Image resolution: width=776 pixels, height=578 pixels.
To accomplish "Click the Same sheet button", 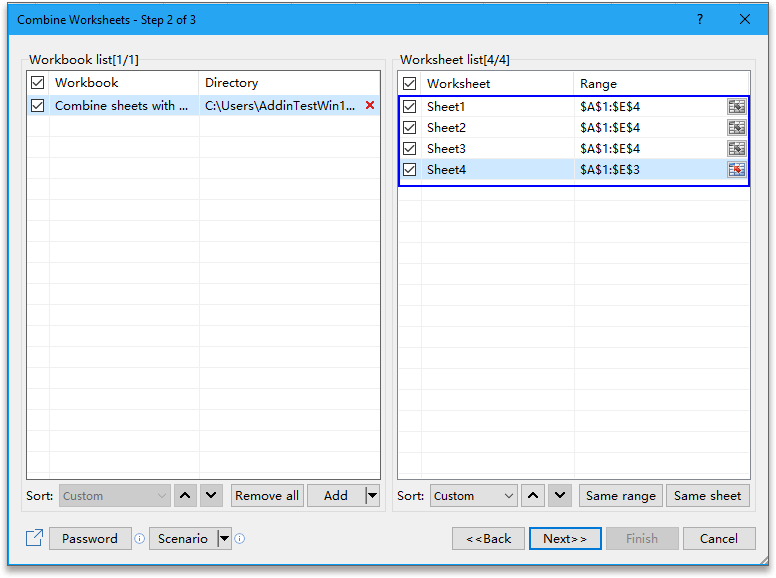I will [x=708, y=495].
